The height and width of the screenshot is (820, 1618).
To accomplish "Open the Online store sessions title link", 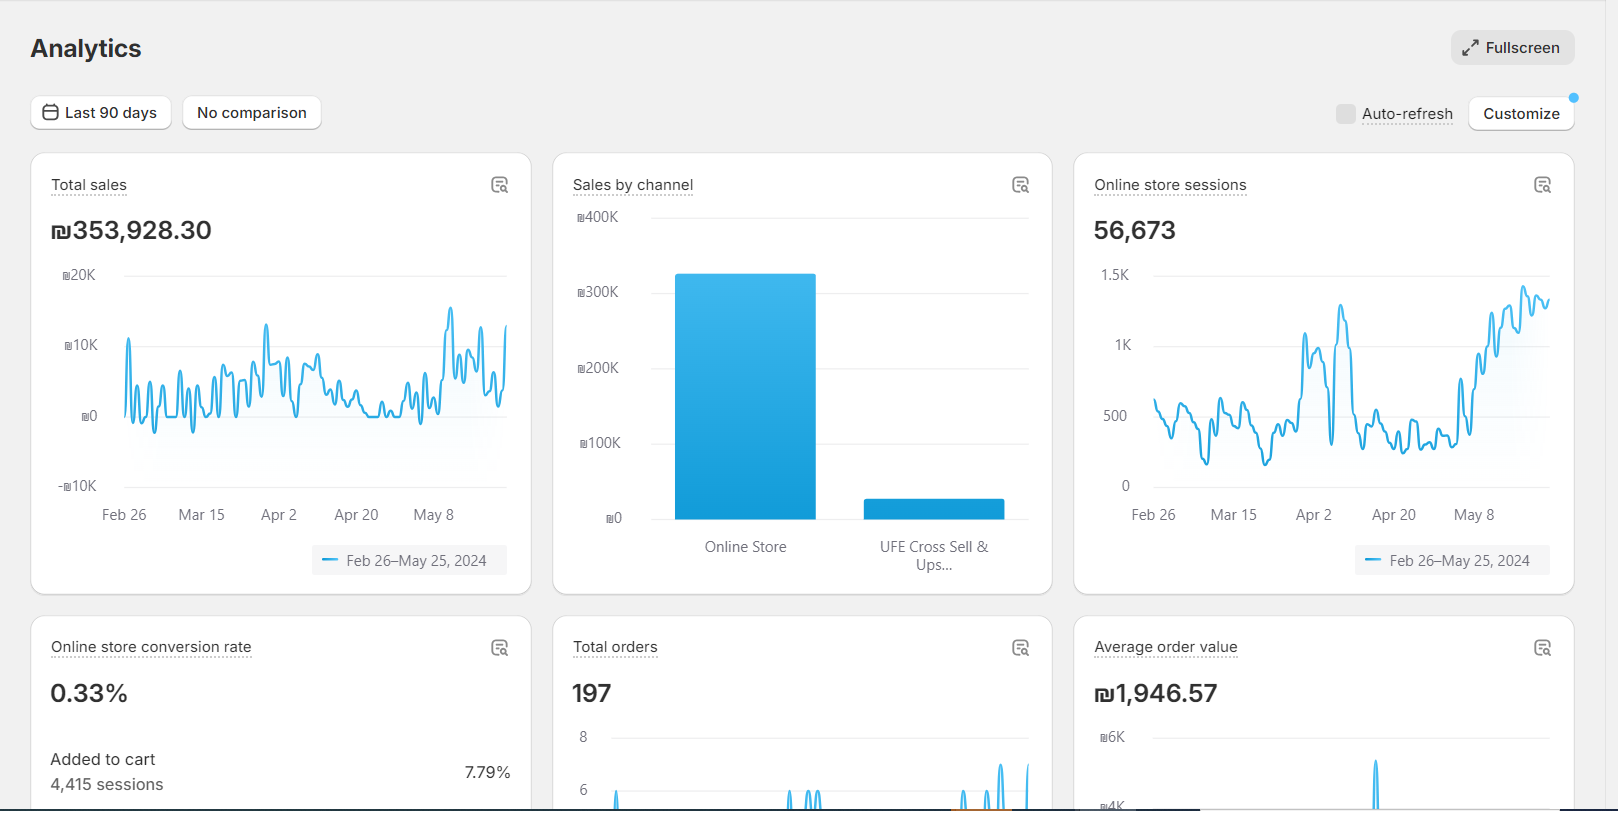I will point(1170,185).
